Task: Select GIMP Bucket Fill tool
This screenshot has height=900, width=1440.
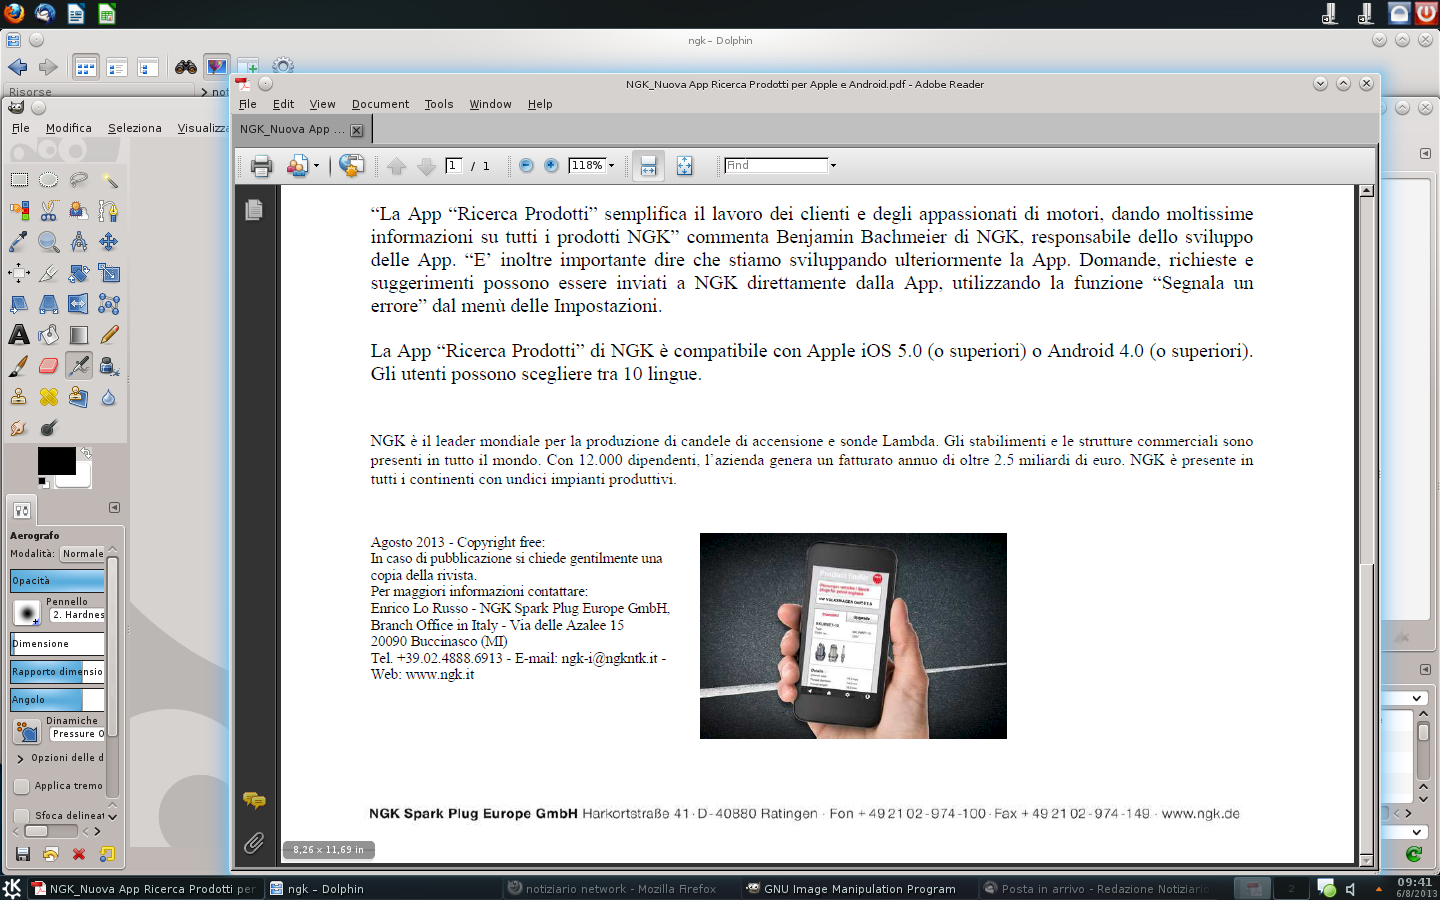Action: [48, 335]
